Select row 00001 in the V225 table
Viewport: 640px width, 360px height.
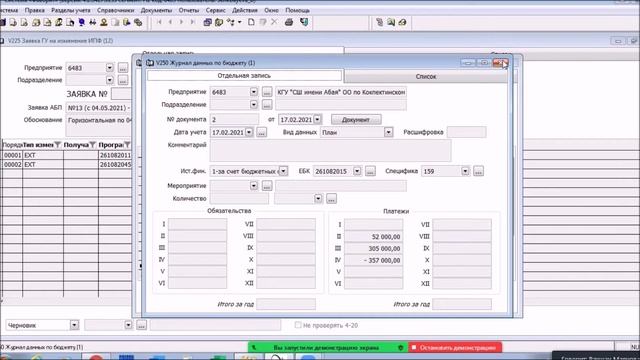click(67, 155)
